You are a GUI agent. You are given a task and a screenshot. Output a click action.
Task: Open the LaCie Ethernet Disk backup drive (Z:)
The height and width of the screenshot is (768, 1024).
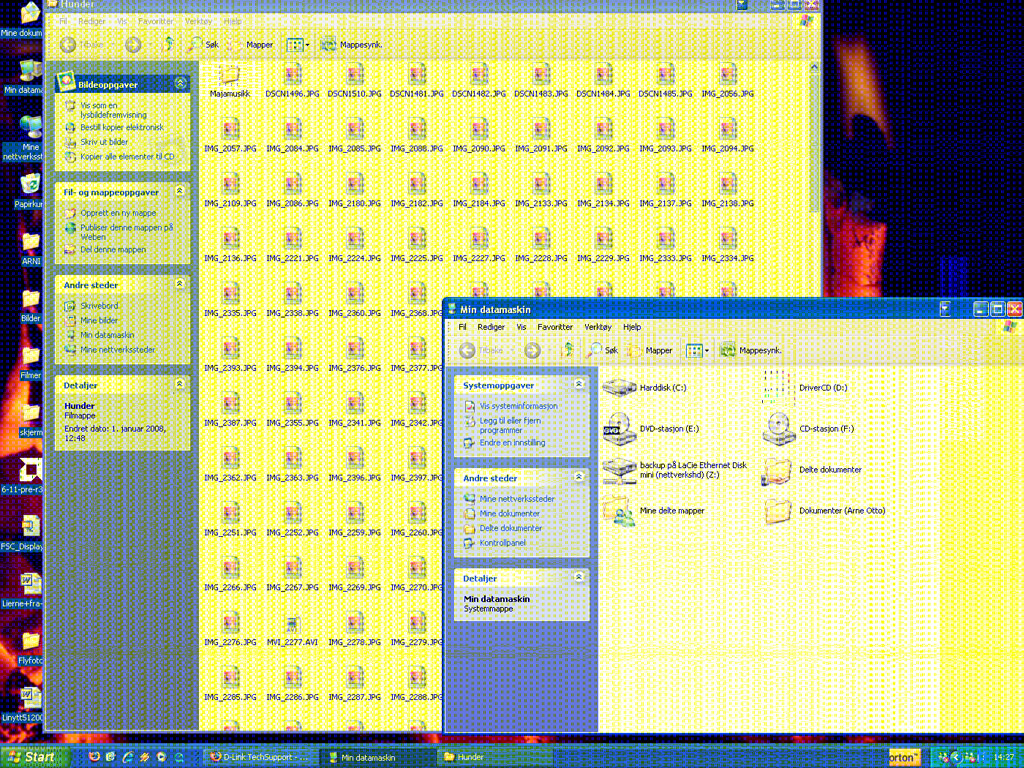[x=619, y=470]
